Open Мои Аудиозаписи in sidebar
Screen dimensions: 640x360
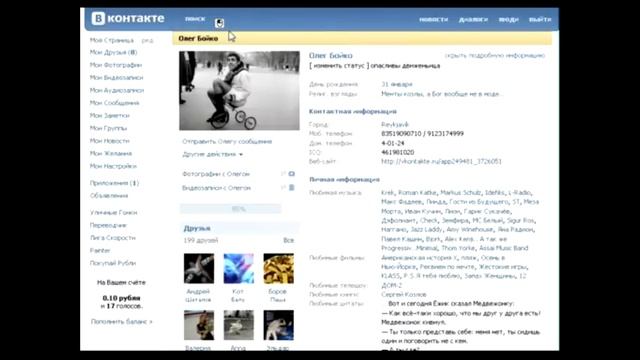[117, 90]
